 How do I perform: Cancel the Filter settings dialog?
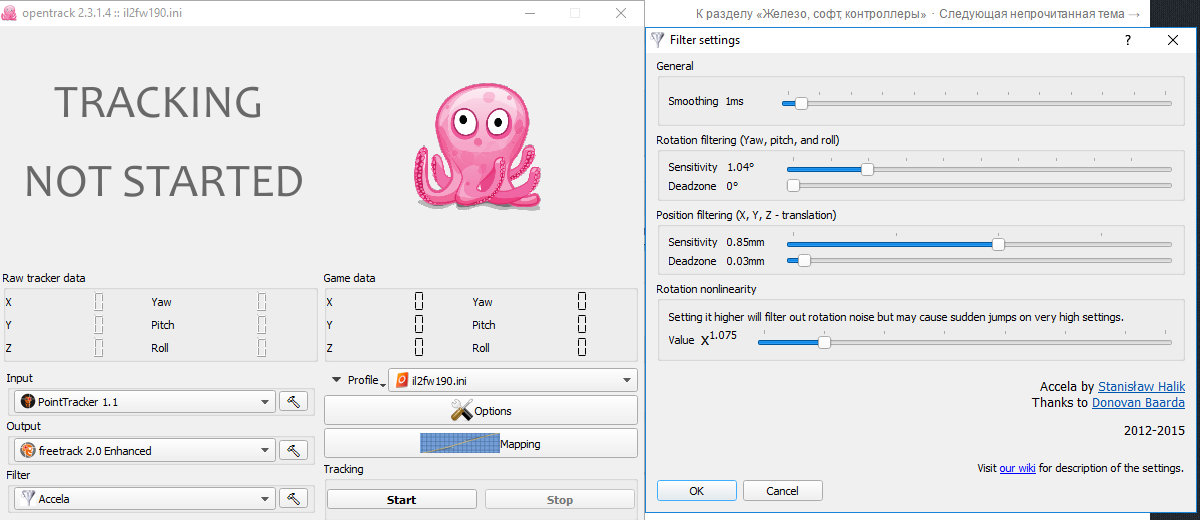click(x=783, y=491)
